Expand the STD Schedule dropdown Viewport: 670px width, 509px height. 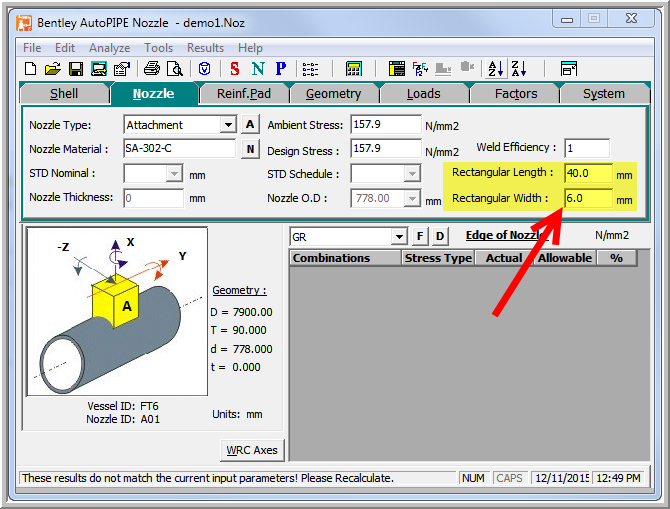[412, 174]
